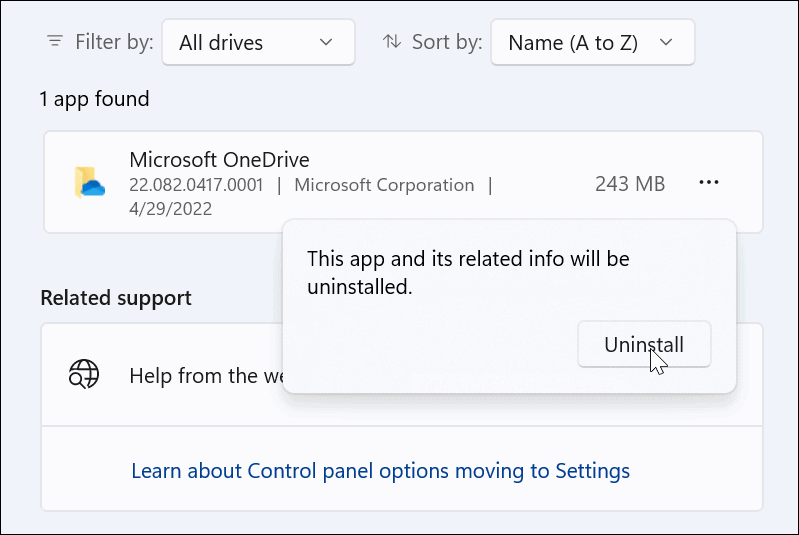The width and height of the screenshot is (799, 535).
Task: Click the Filter by label
Action: (114, 42)
